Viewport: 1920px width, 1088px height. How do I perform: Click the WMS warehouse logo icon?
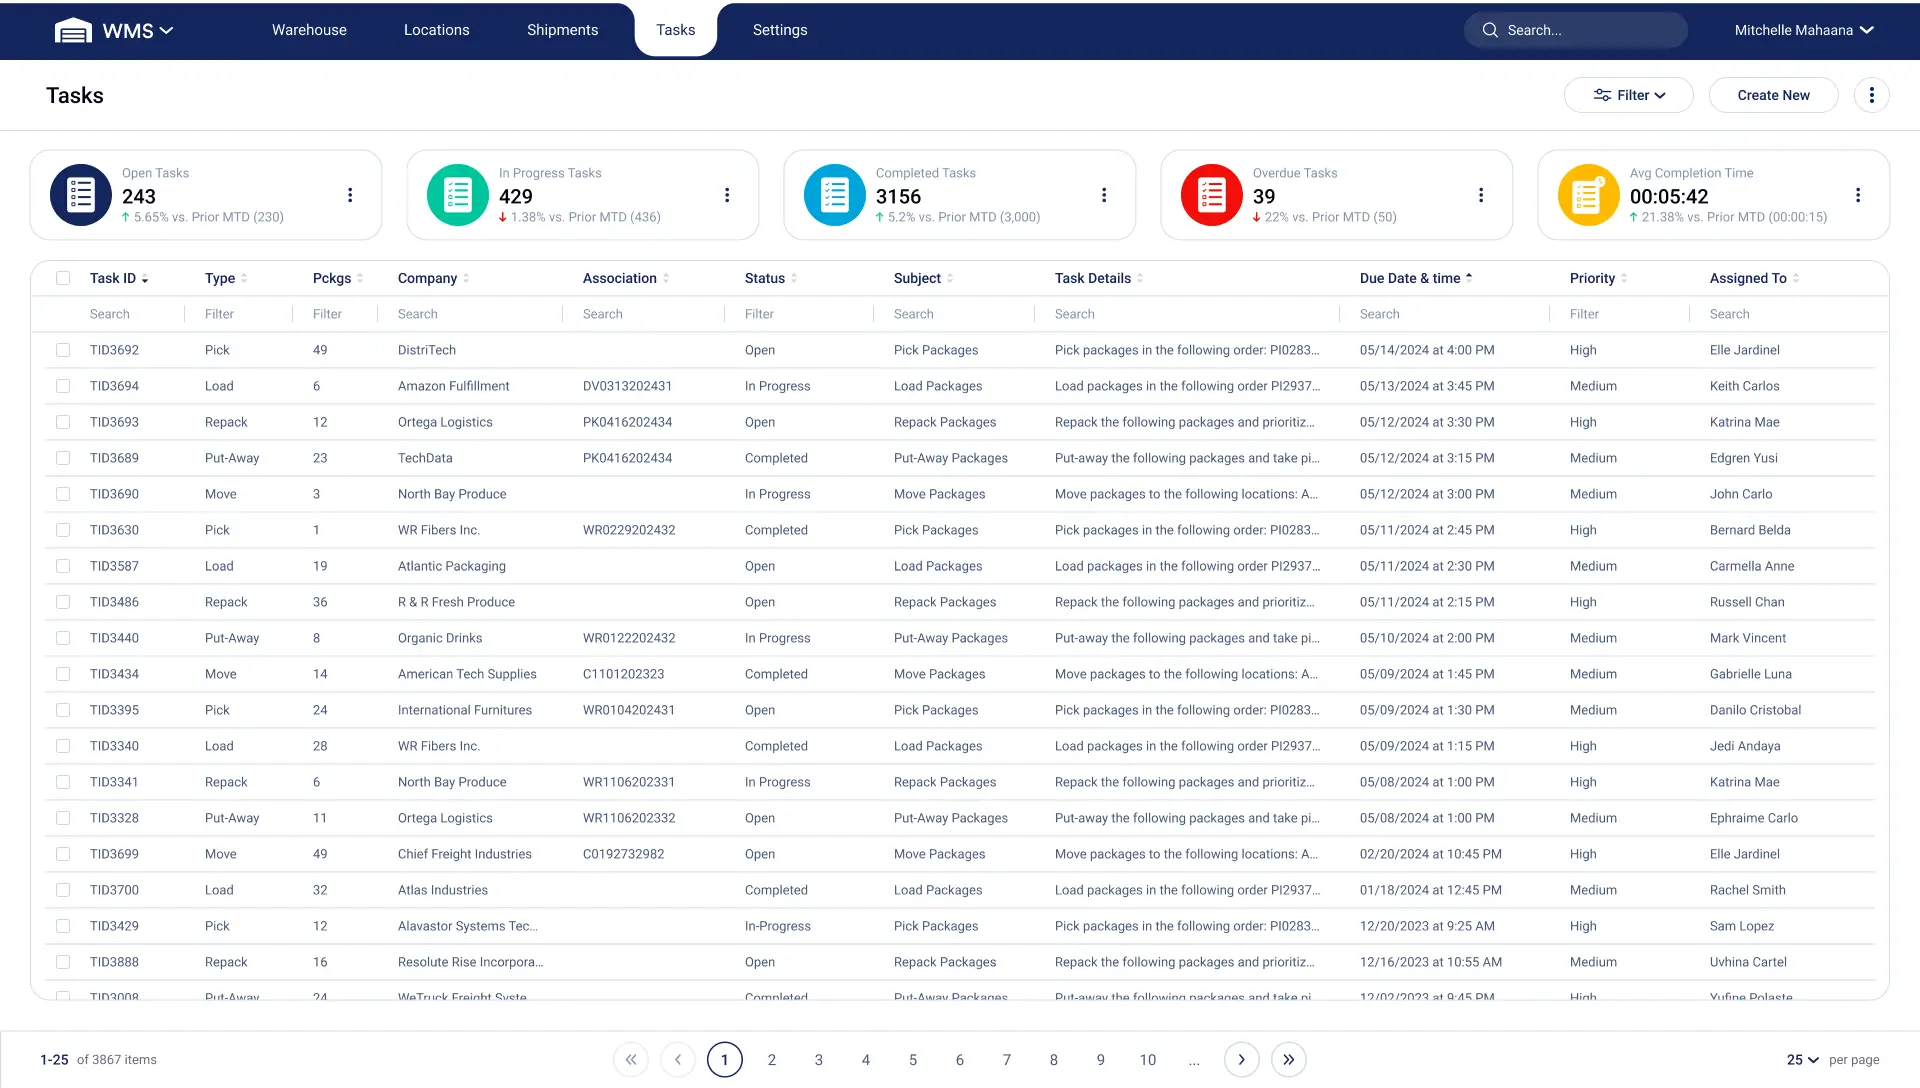[73, 31]
